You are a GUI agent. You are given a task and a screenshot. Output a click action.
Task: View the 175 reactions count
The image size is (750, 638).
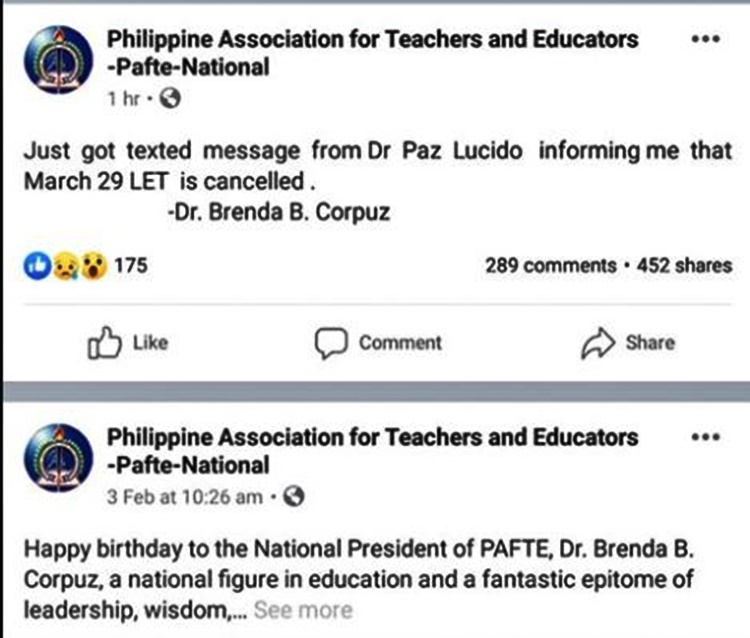131,265
